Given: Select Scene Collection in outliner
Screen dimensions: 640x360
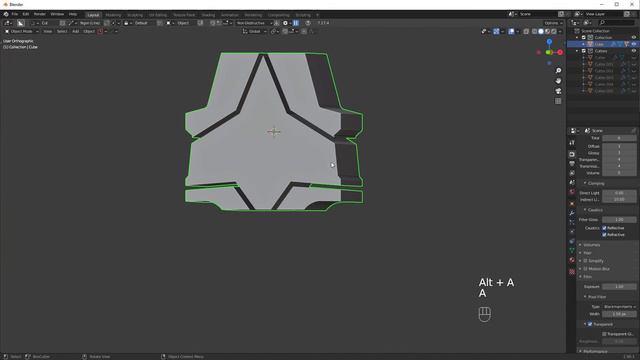Looking at the screenshot, I should 595,31.
